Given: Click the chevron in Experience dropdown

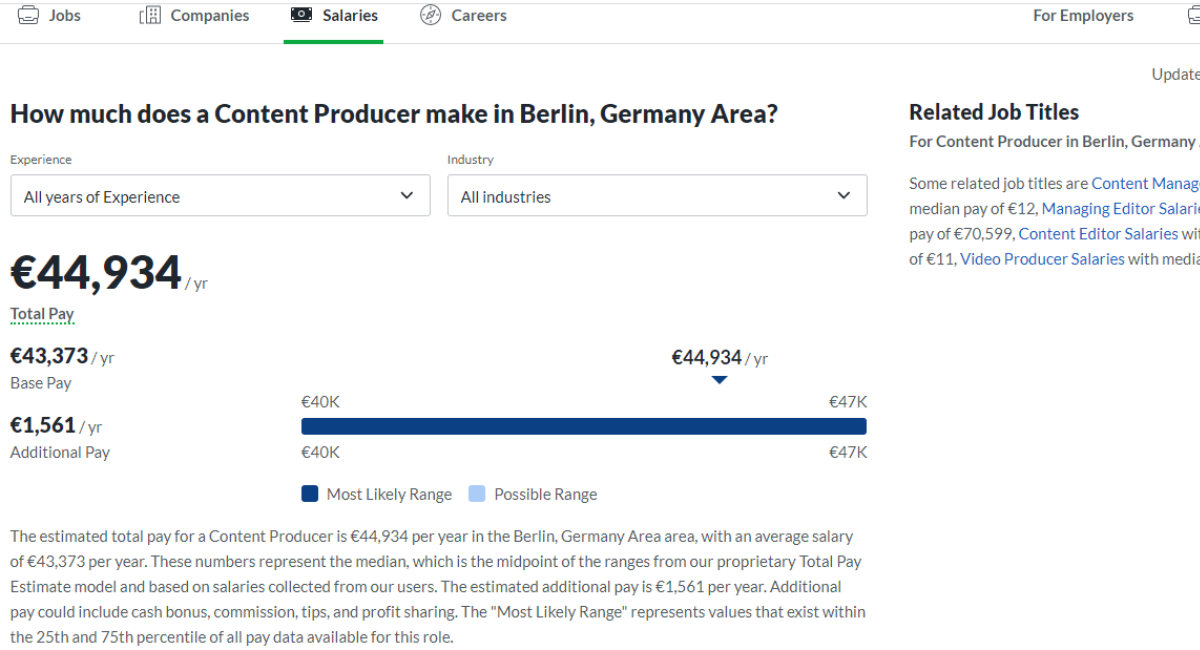Looking at the screenshot, I should tap(406, 196).
